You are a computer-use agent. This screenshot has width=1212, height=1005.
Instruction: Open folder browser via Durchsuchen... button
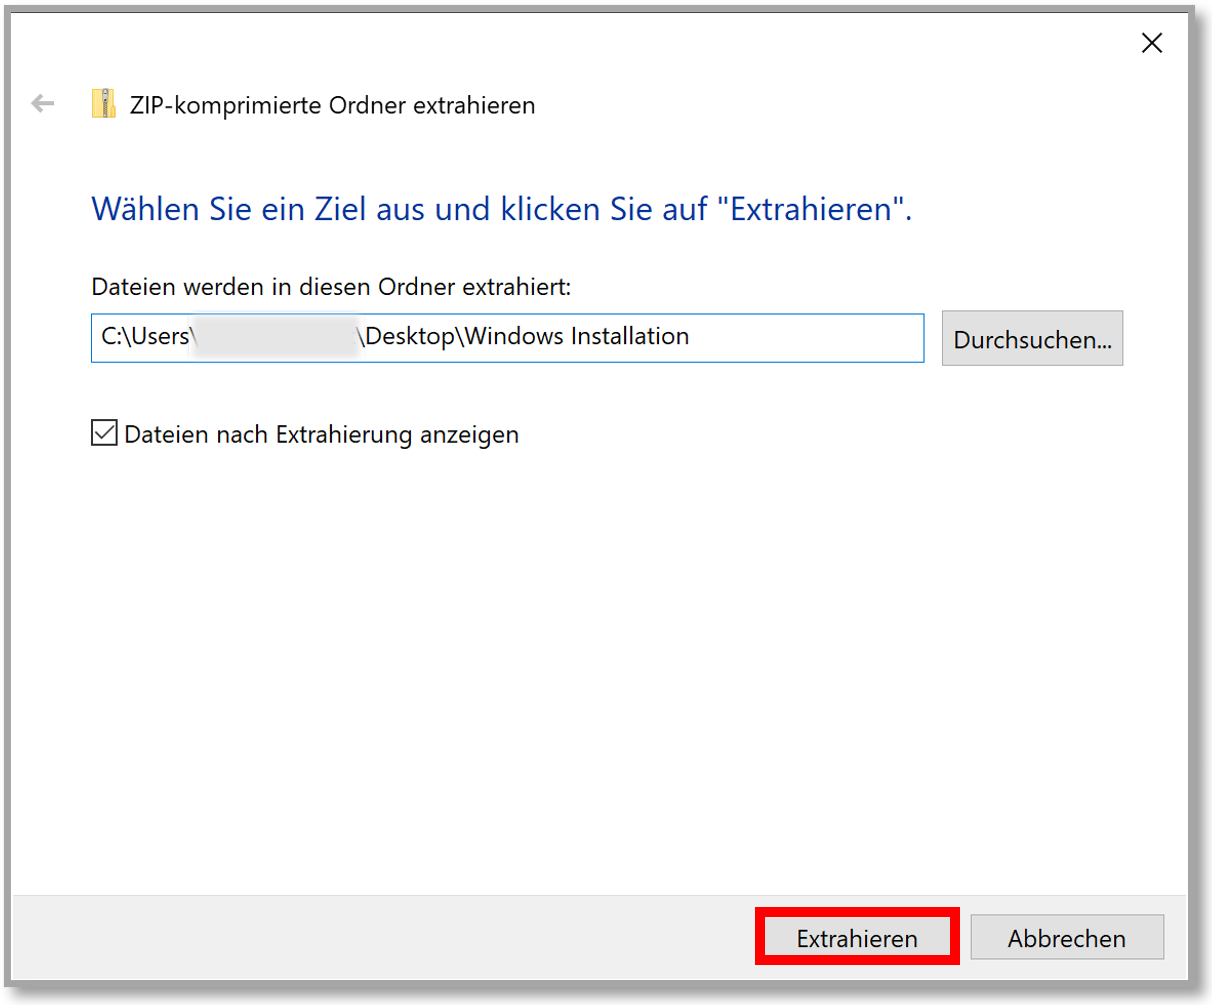tap(1032, 339)
